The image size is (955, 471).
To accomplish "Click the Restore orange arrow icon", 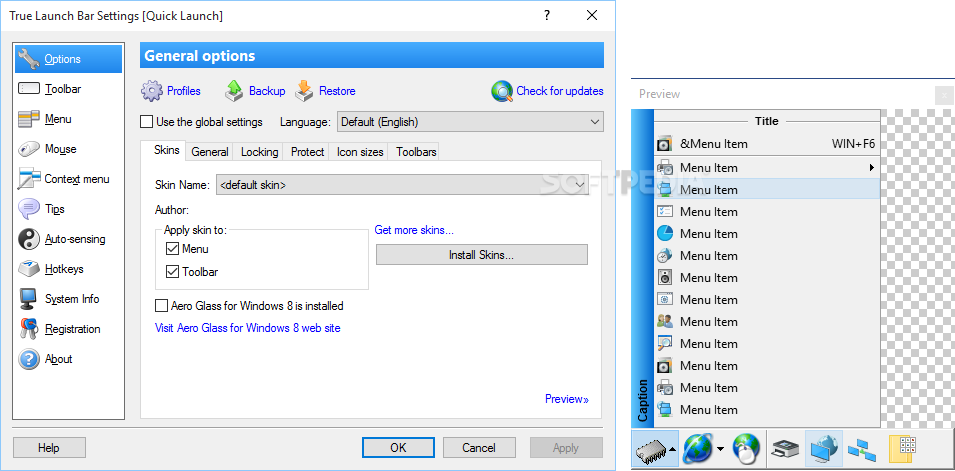I will click(x=304, y=91).
